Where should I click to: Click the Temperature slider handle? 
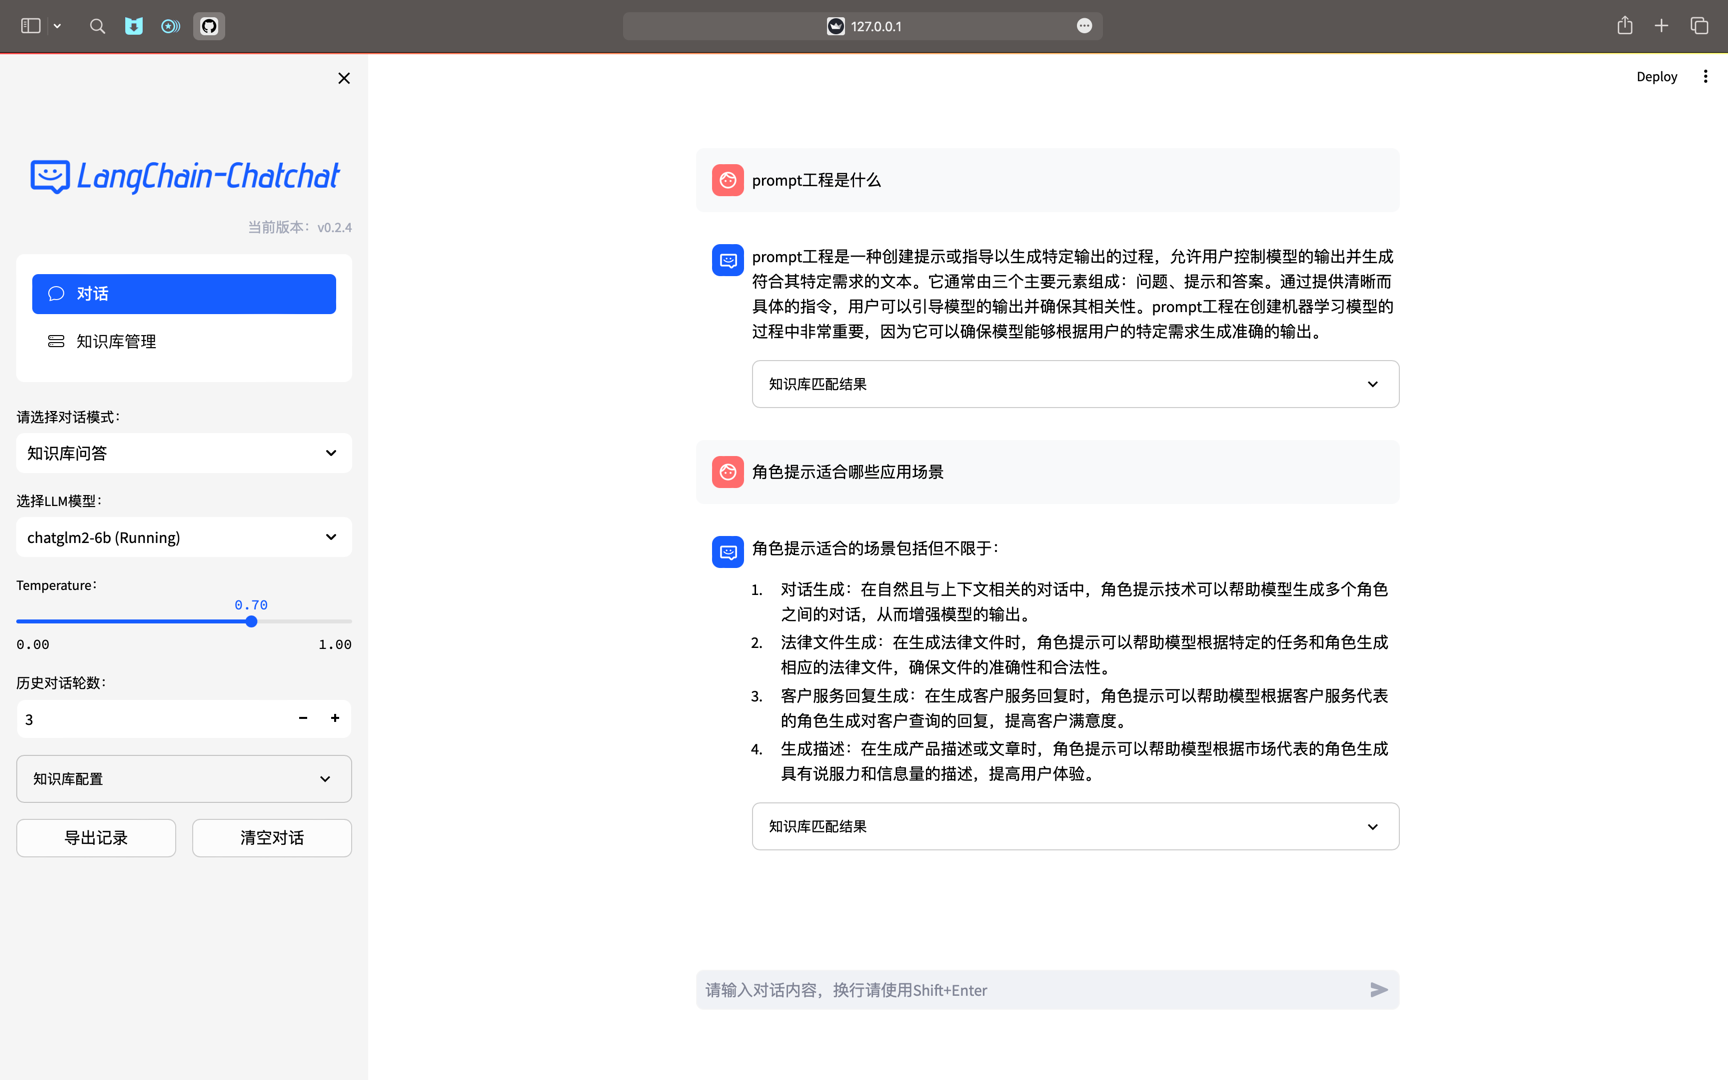click(x=251, y=622)
